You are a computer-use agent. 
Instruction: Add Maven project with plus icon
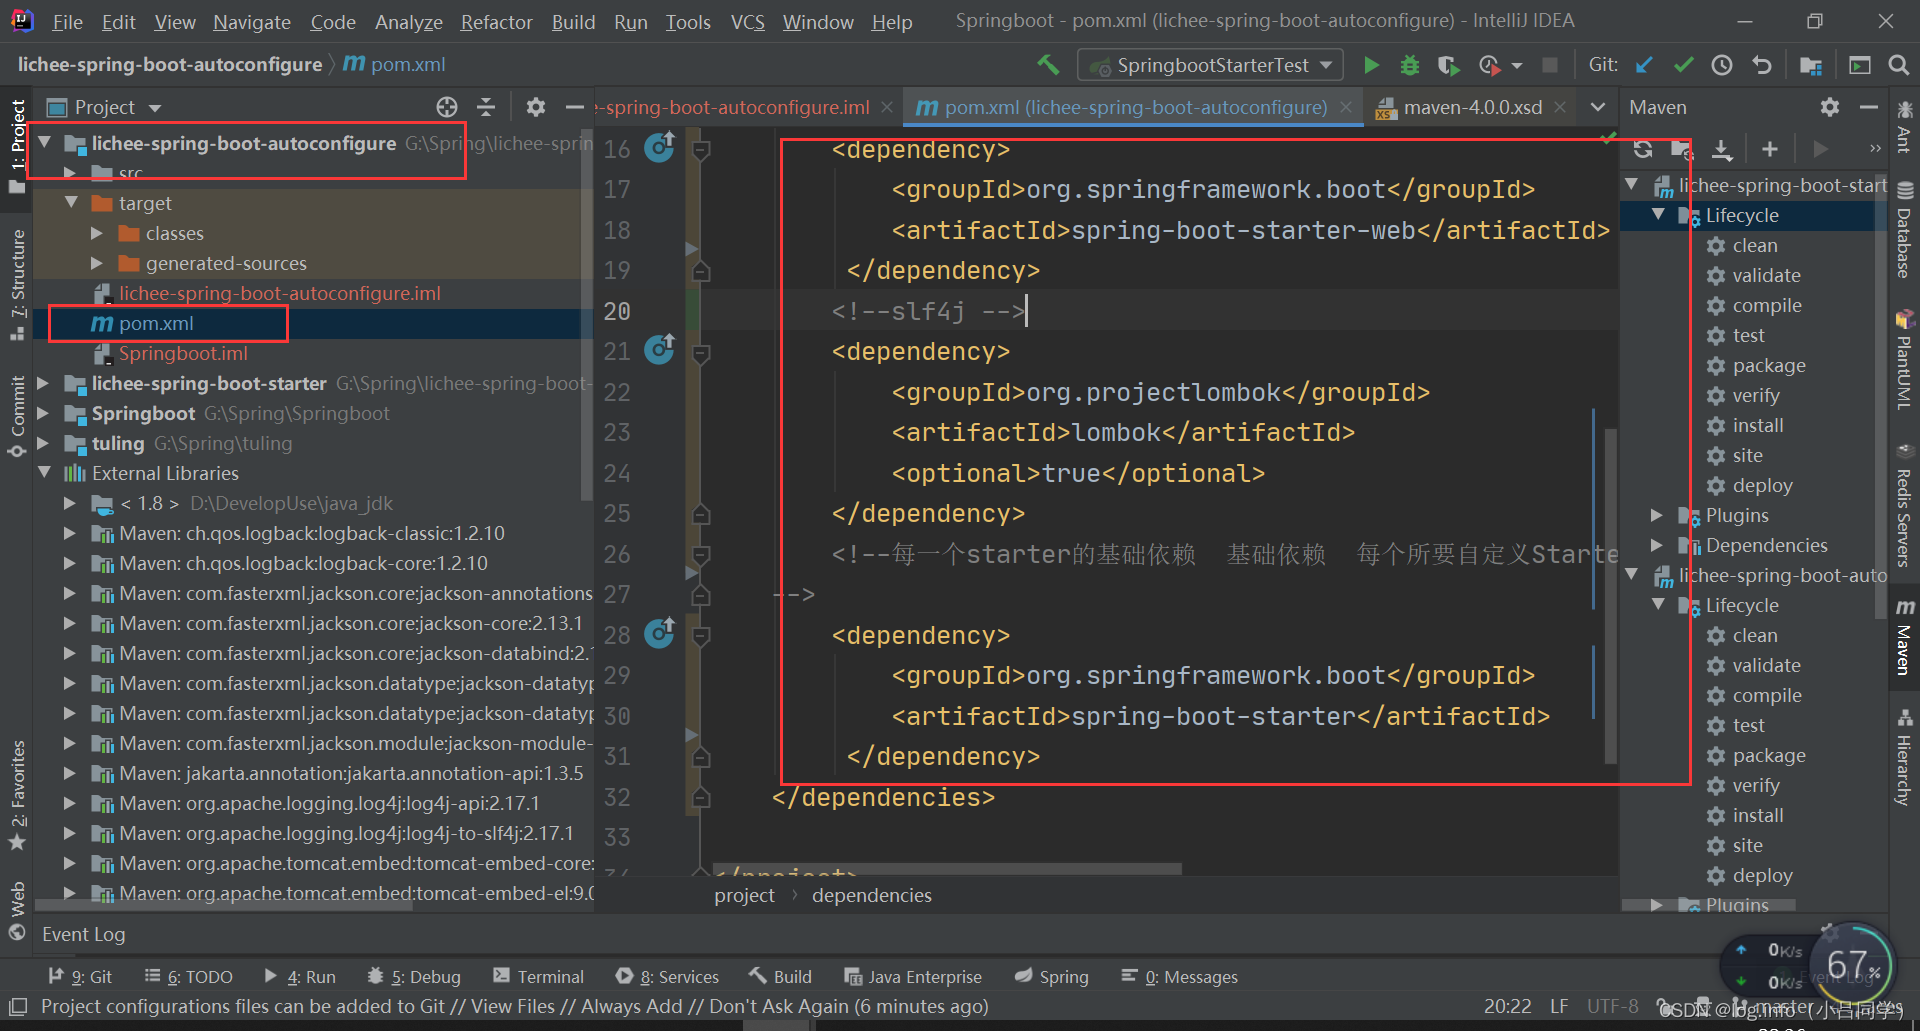point(1770,149)
